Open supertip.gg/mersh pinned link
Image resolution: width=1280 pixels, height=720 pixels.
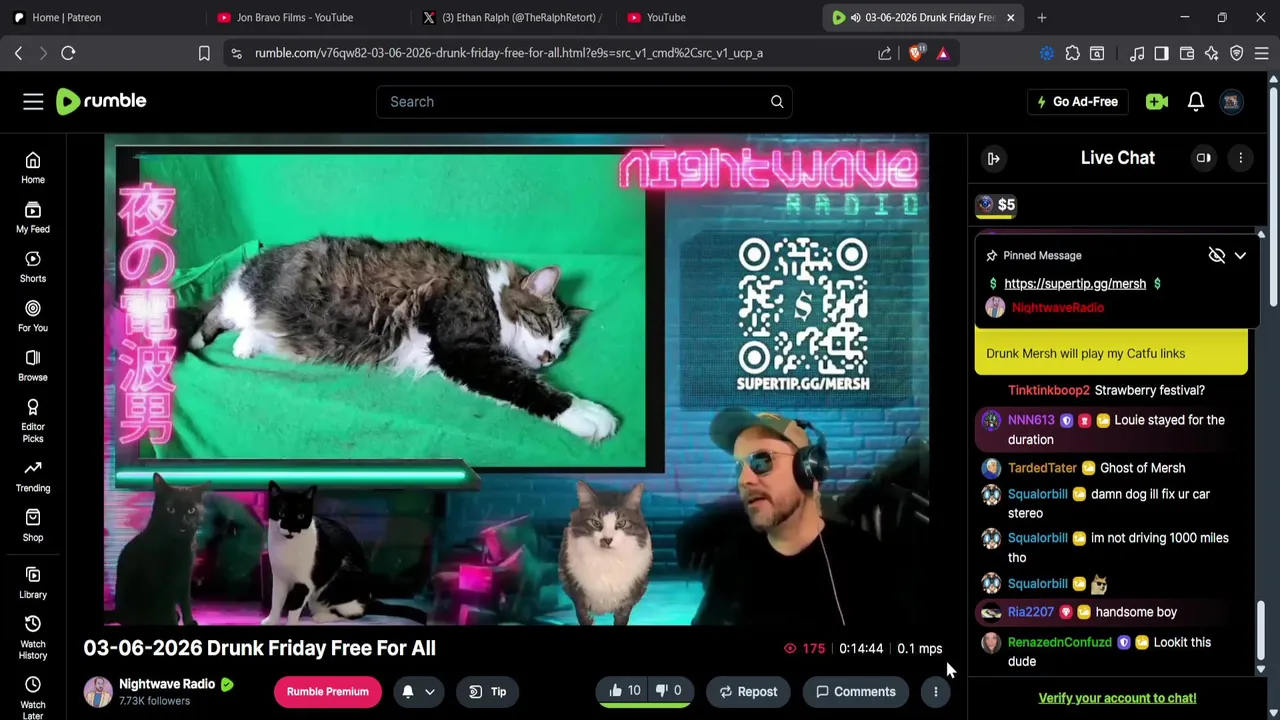point(1075,283)
